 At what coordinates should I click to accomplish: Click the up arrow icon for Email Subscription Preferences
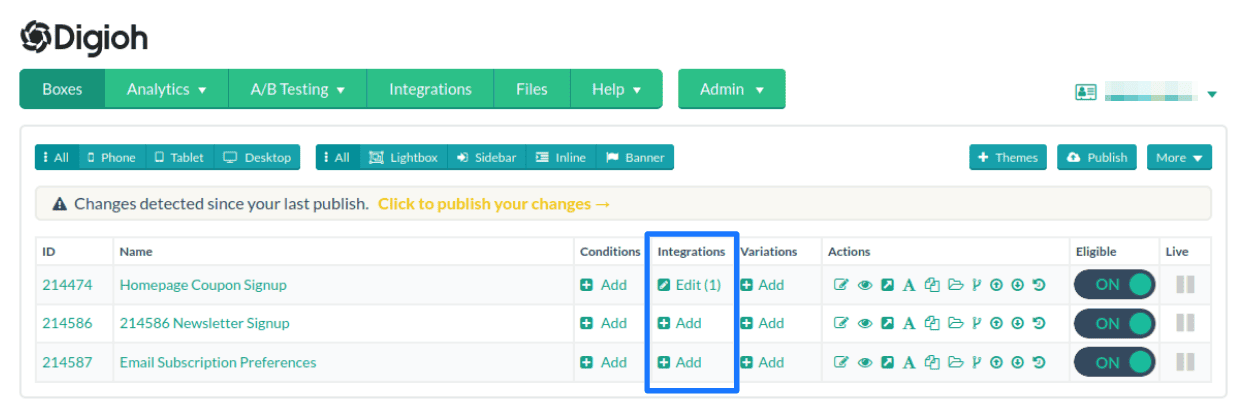tap(996, 363)
